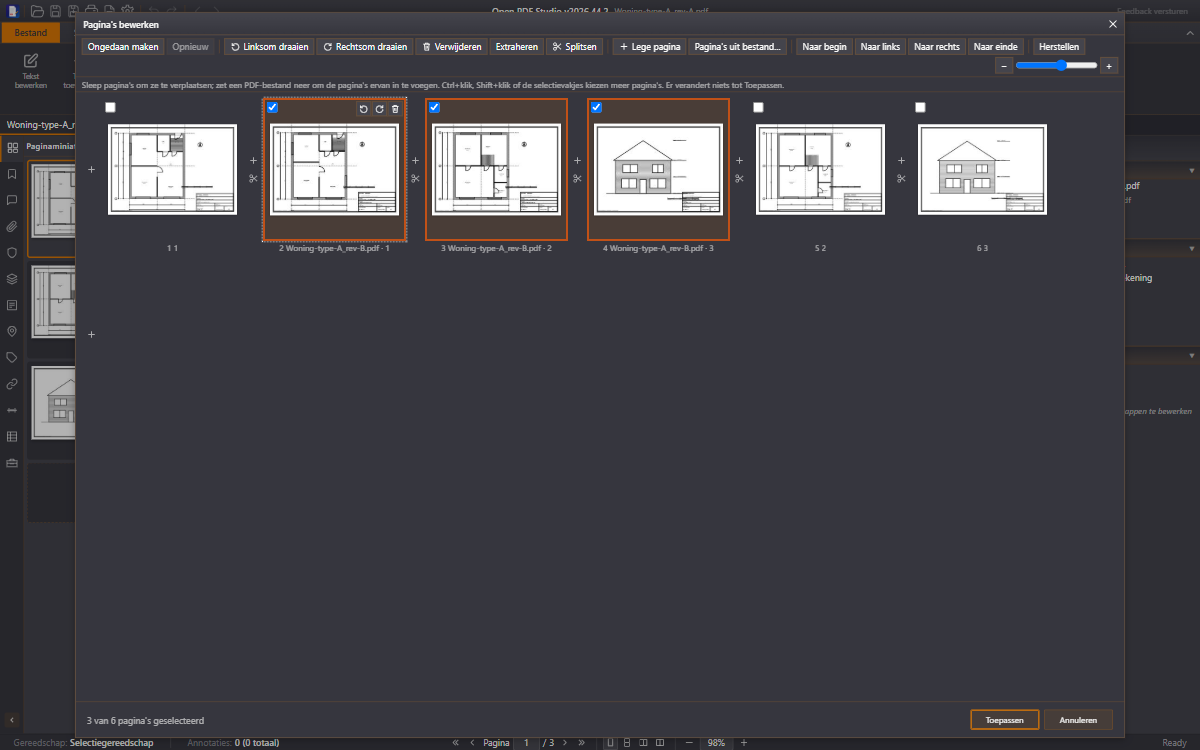1200x750 pixels.
Task: Open the Comments sidebar panel
Action: pos(12,200)
